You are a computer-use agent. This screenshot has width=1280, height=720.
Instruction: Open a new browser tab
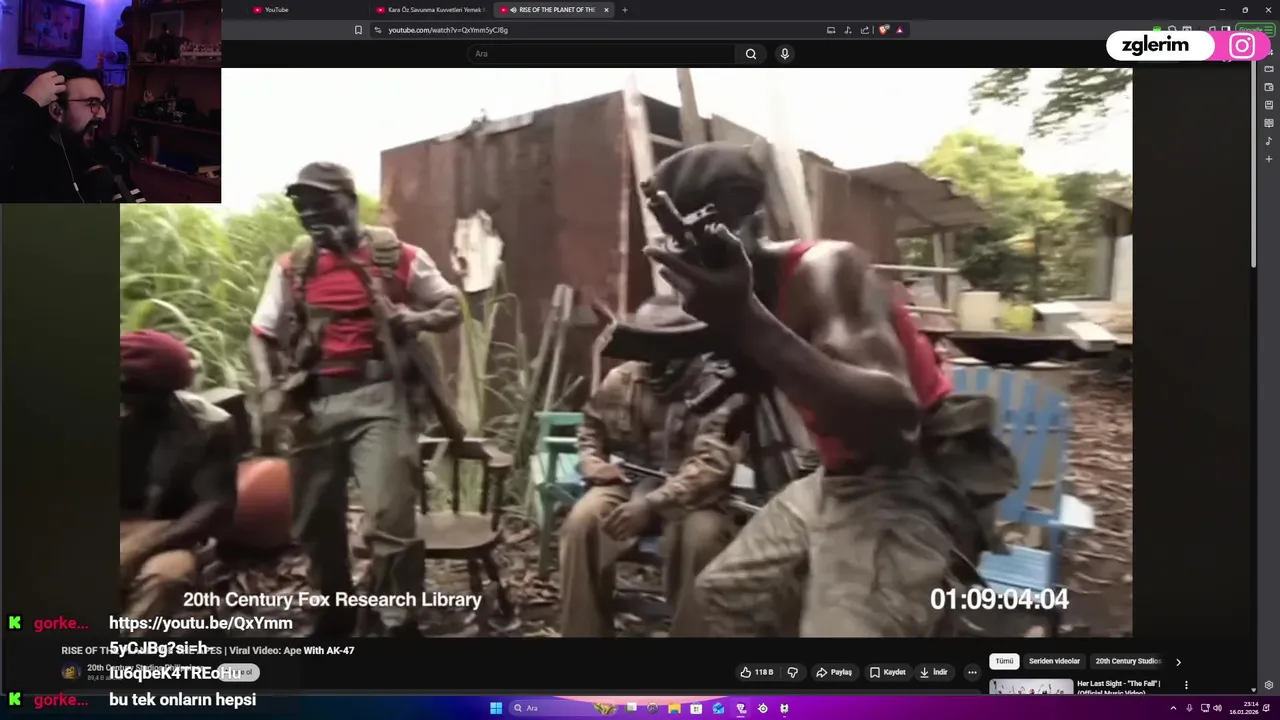pyautogui.click(x=625, y=10)
